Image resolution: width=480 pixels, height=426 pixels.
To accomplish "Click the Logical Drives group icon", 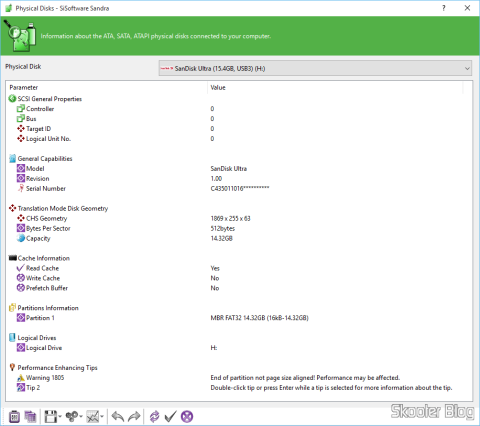I will pyautogui.click(x=12, y=338).
